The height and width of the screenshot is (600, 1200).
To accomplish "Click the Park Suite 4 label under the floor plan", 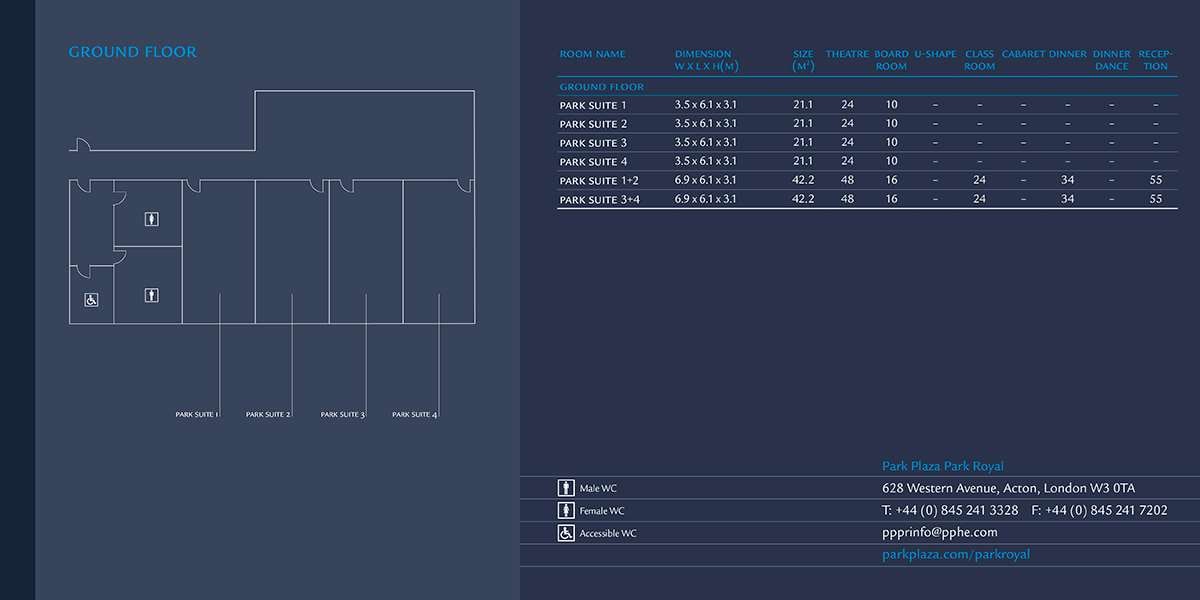I will point(415,414).
